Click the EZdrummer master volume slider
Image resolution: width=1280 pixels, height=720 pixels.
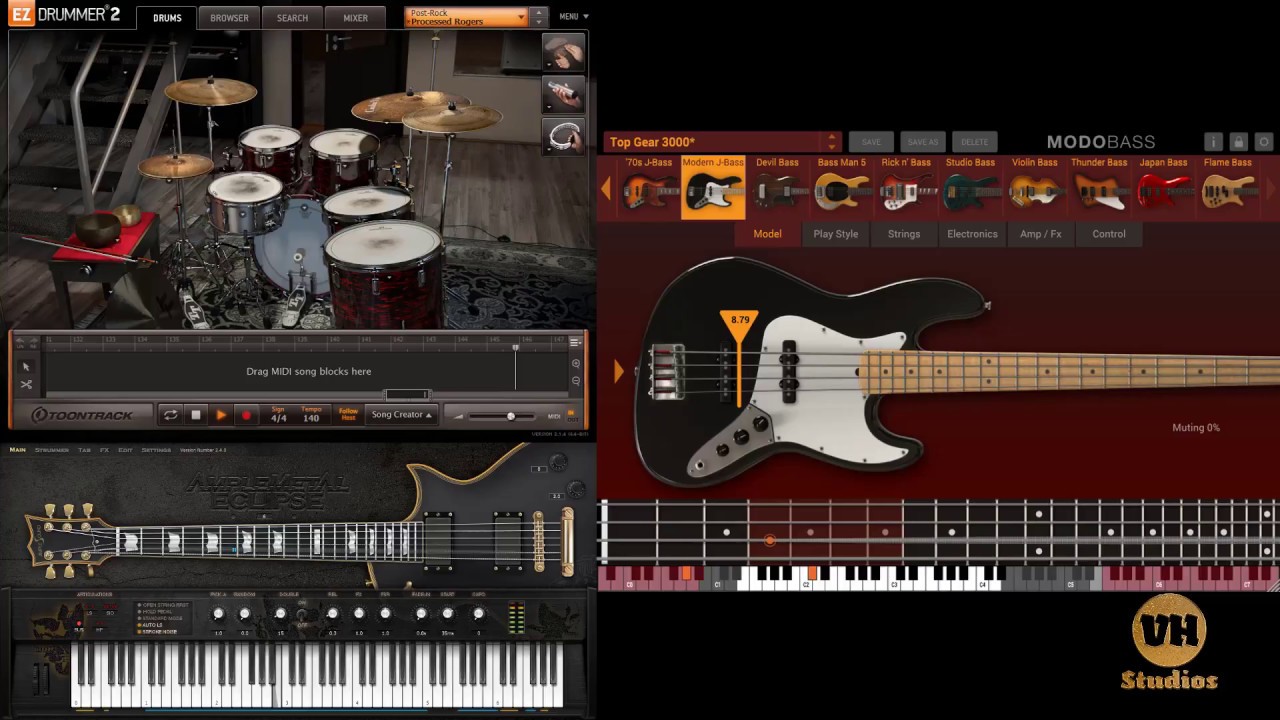[x=500, y=416]
